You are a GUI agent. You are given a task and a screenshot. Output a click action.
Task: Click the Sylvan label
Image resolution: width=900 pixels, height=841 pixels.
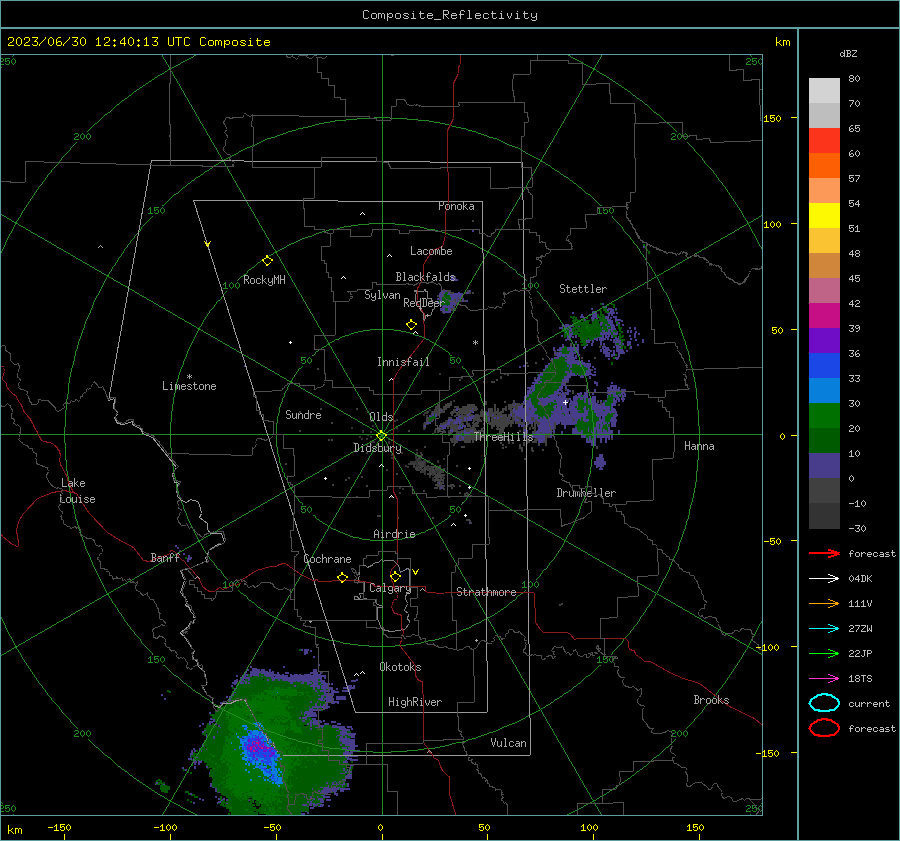(x=382, y=295)
